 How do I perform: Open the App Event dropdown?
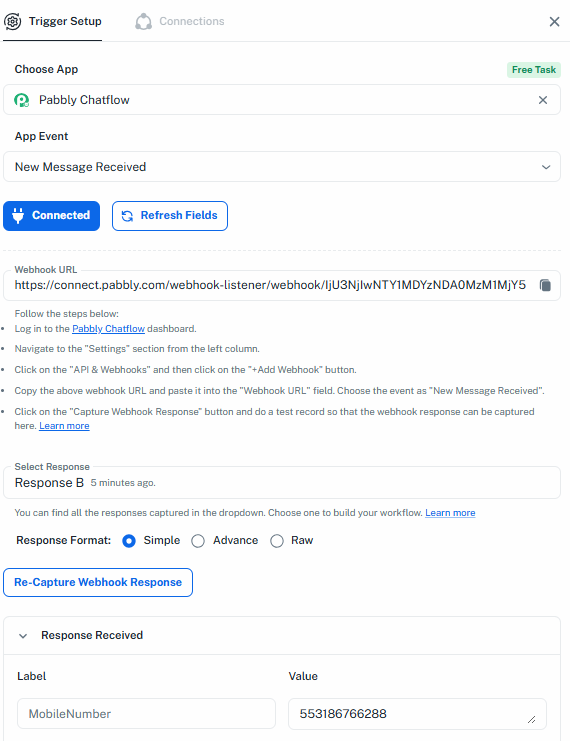tap(282, 167)
